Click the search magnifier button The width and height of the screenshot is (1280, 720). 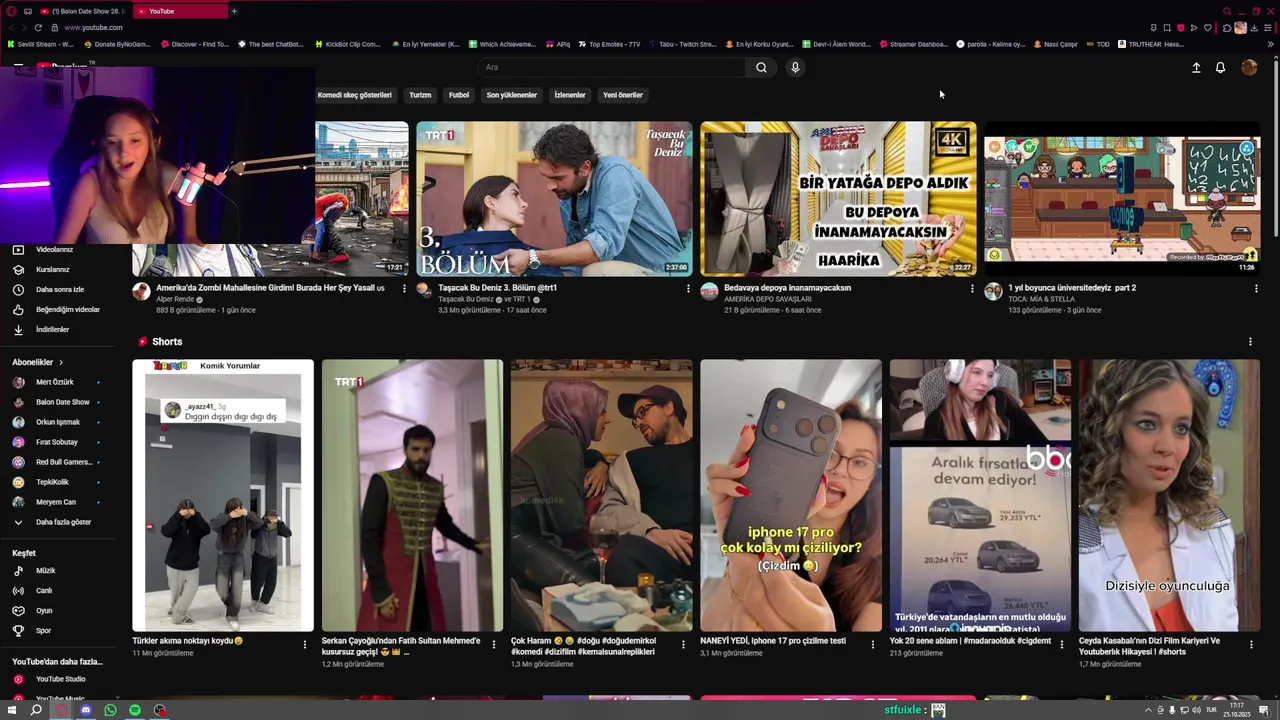pyautogui.click(x=761, y=67)
